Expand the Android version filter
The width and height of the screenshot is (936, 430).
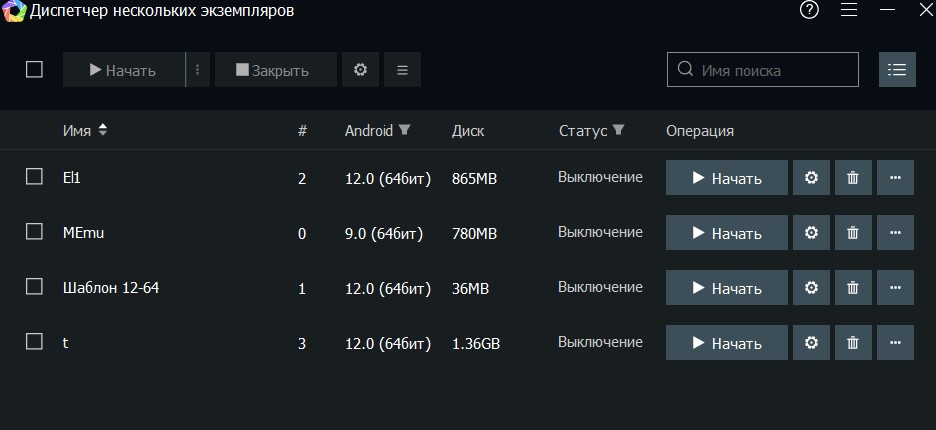point(404,130)
